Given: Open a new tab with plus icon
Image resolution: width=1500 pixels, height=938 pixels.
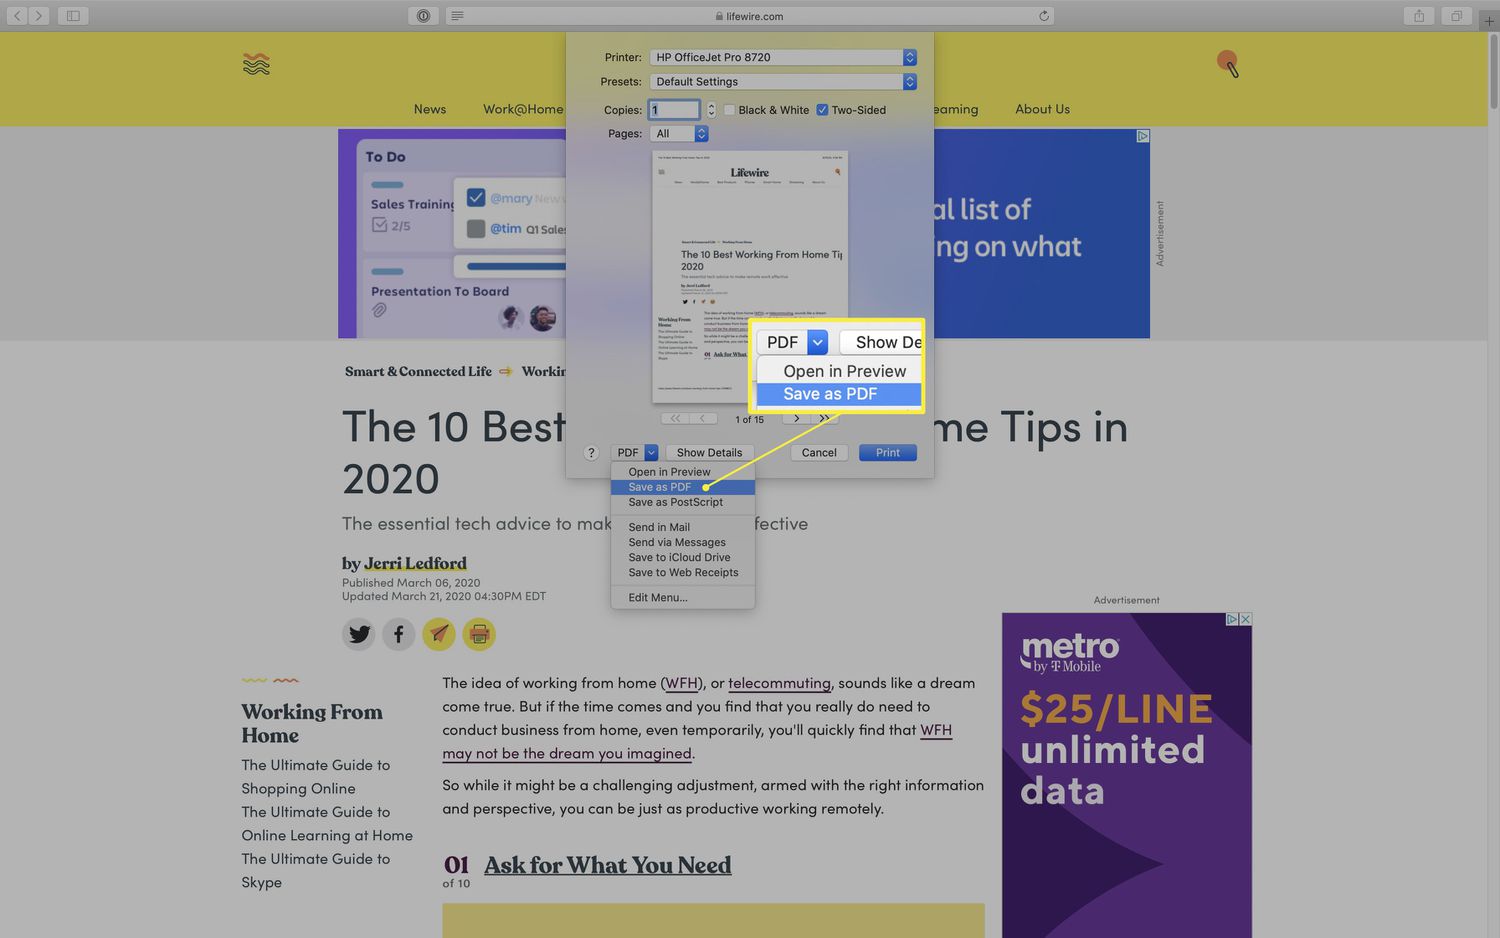Looking at the screenshot, I should pos(1490,21).
